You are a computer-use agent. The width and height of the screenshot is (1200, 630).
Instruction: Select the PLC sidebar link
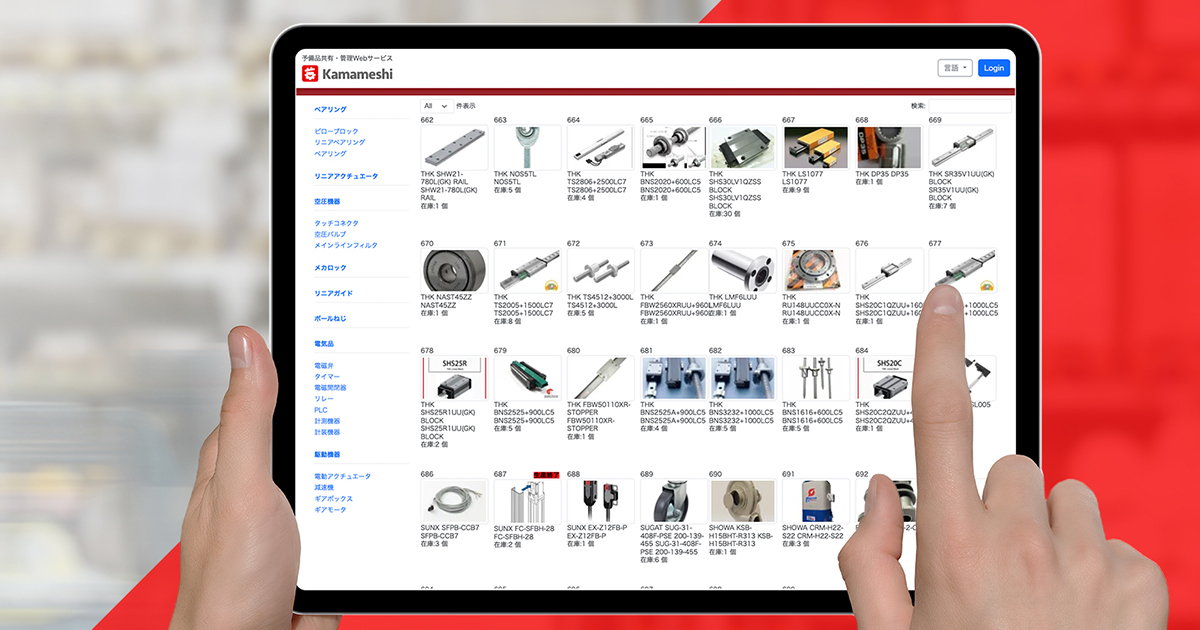(x=321, y=410)
